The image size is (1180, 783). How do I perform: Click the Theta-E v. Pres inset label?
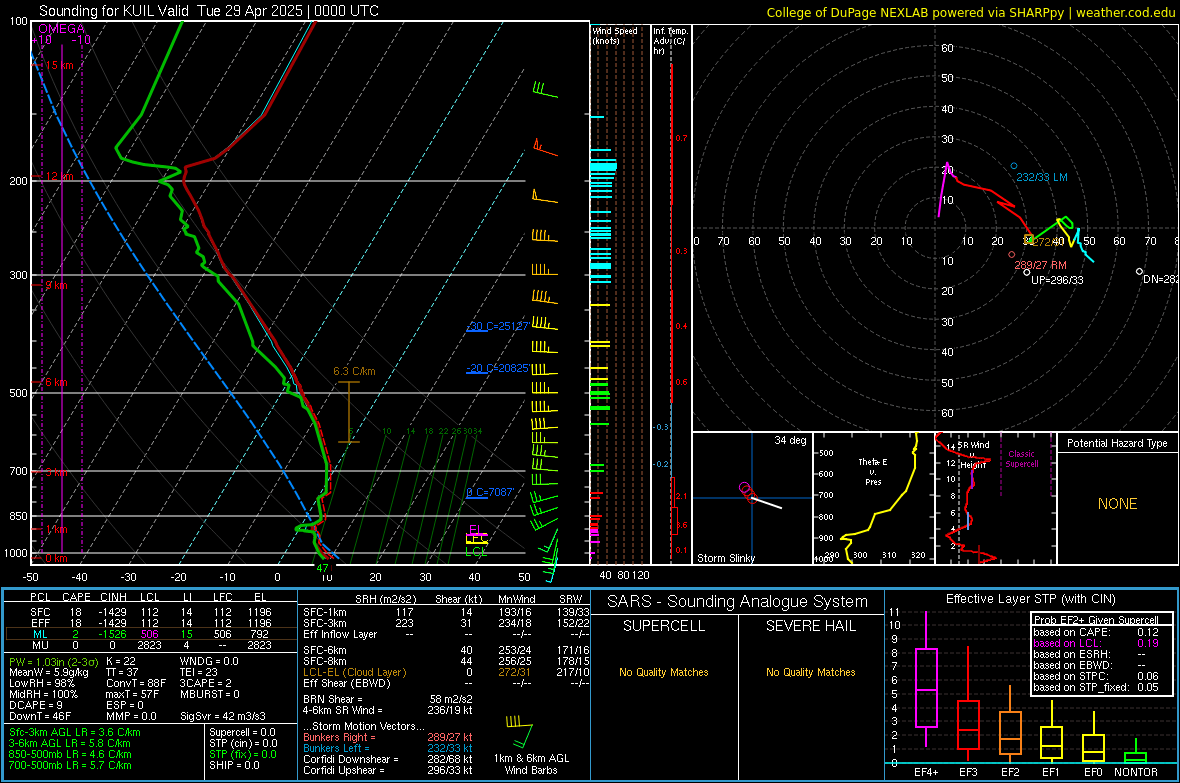tap(873, 471)
